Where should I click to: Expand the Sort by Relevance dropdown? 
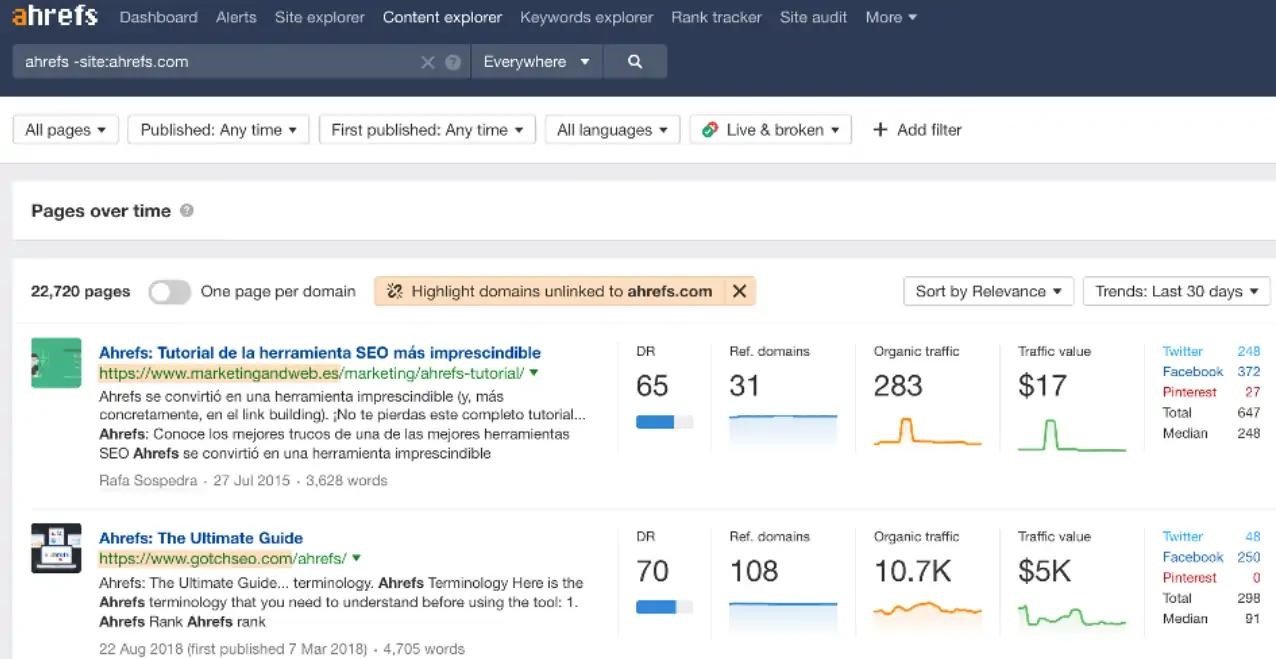click(x=987, y=291)
